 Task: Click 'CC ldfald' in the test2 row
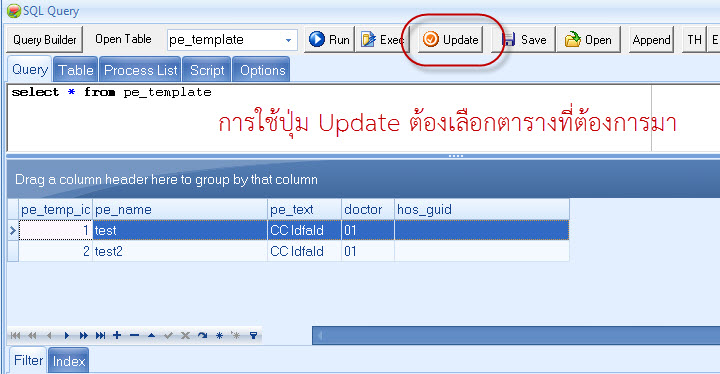tap(304, 251)
